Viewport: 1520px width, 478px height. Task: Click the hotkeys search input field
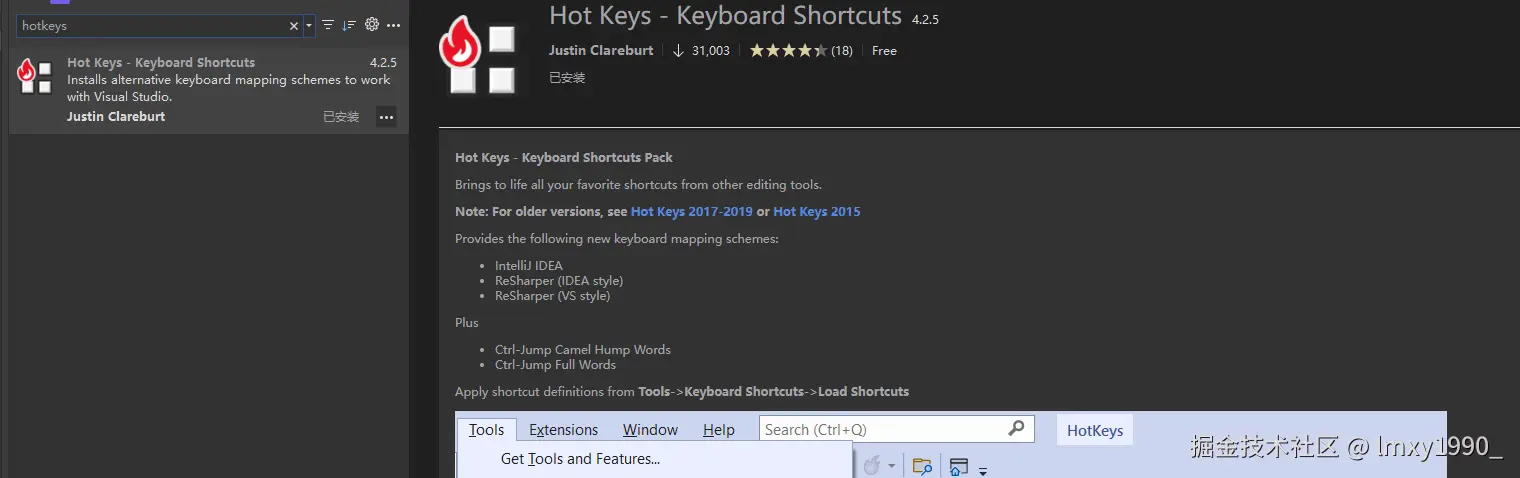click(158, 26)
